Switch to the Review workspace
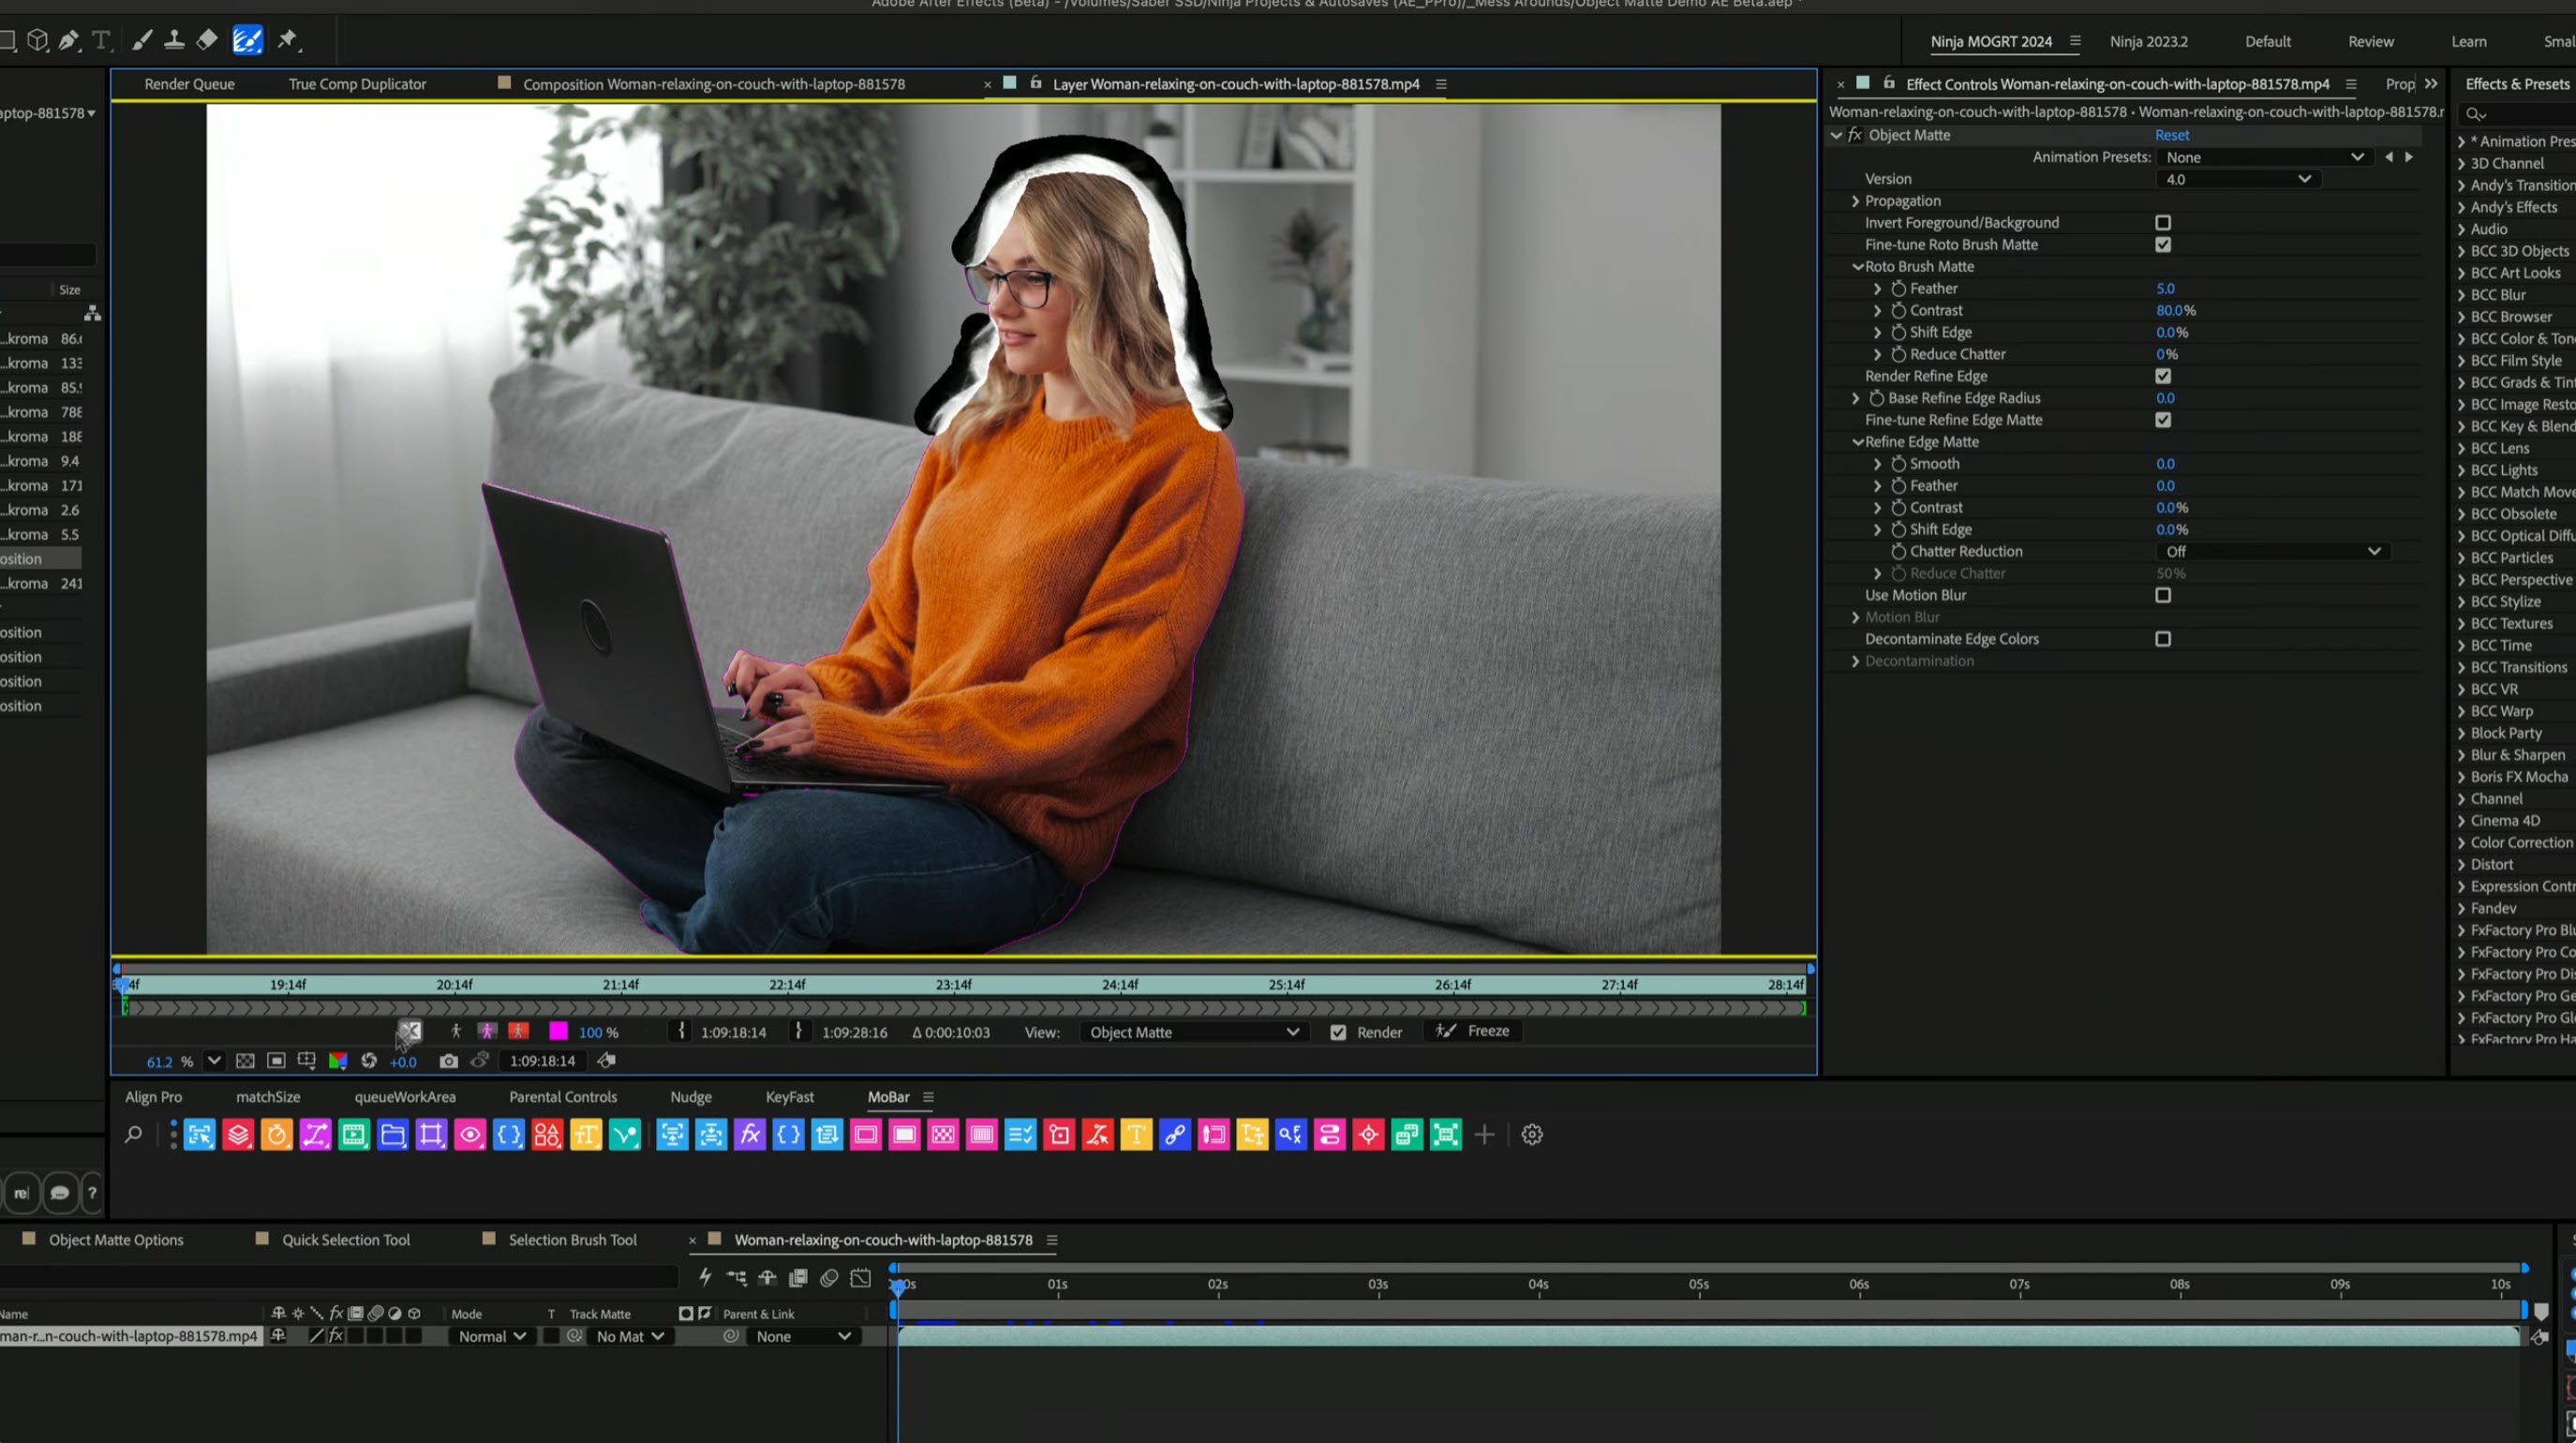This screenshot has height=1443, width=2576. coord(2370,42)
